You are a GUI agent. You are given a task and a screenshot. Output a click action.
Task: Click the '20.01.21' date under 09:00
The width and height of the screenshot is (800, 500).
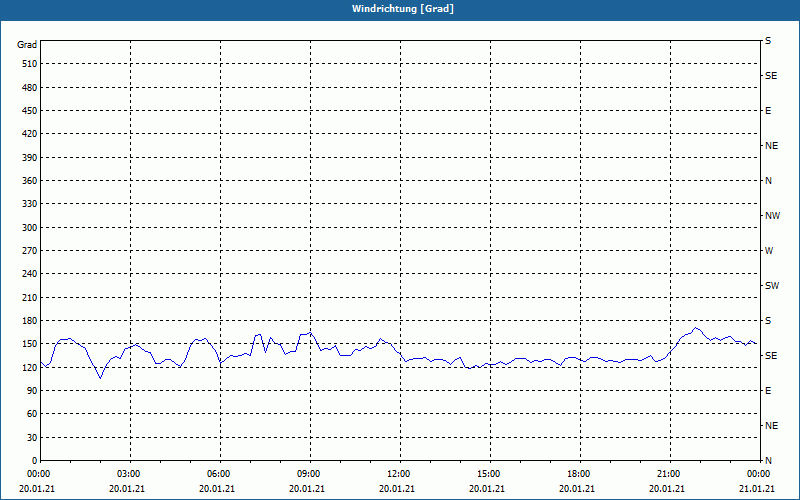coord(307,488)
